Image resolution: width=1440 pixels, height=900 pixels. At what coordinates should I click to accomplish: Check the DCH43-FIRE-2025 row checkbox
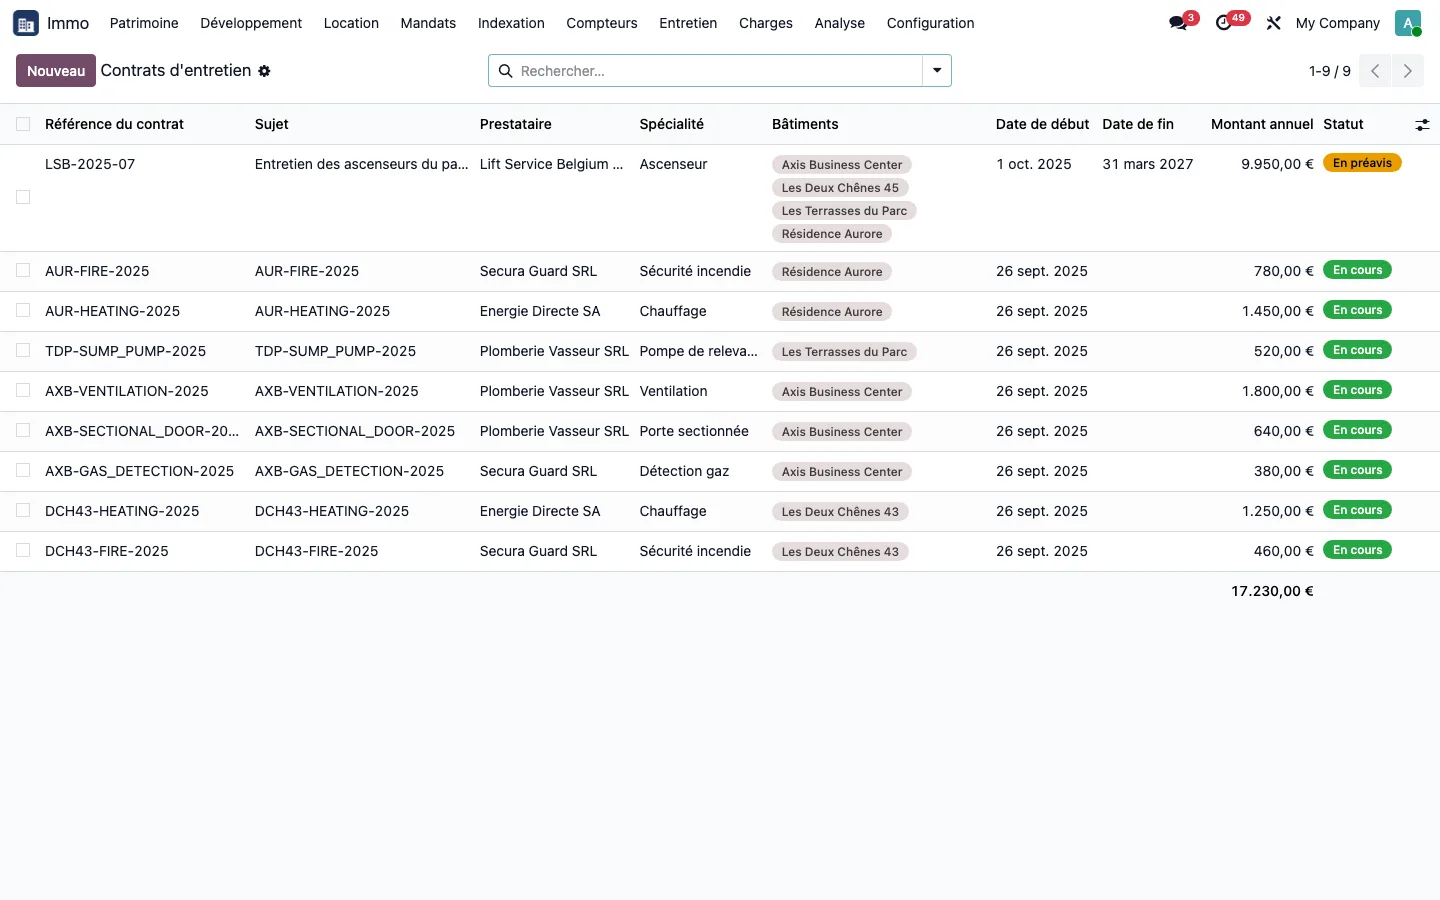coord(23,550)
